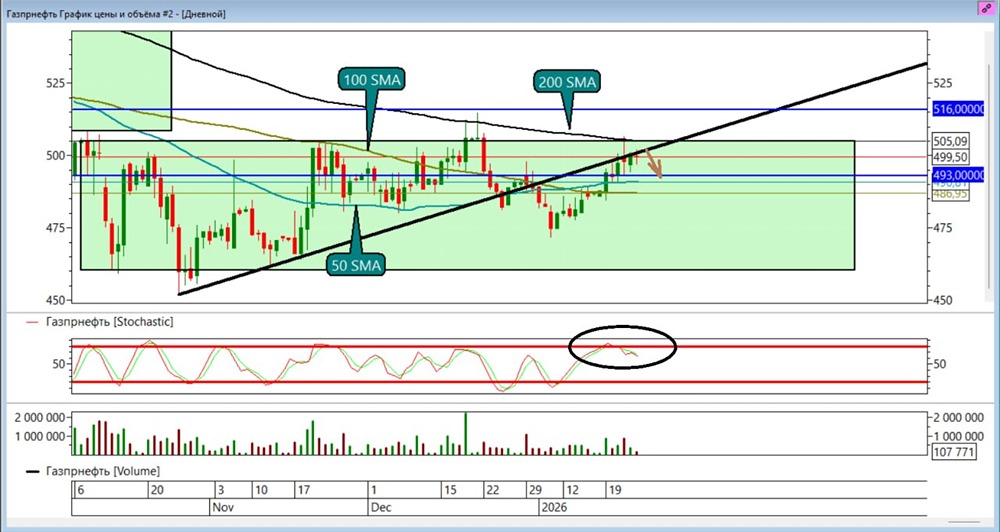Viewport: 1000px width, 532px height.
Task: Click the Nov month label on timeline
Action: (223, 508)
